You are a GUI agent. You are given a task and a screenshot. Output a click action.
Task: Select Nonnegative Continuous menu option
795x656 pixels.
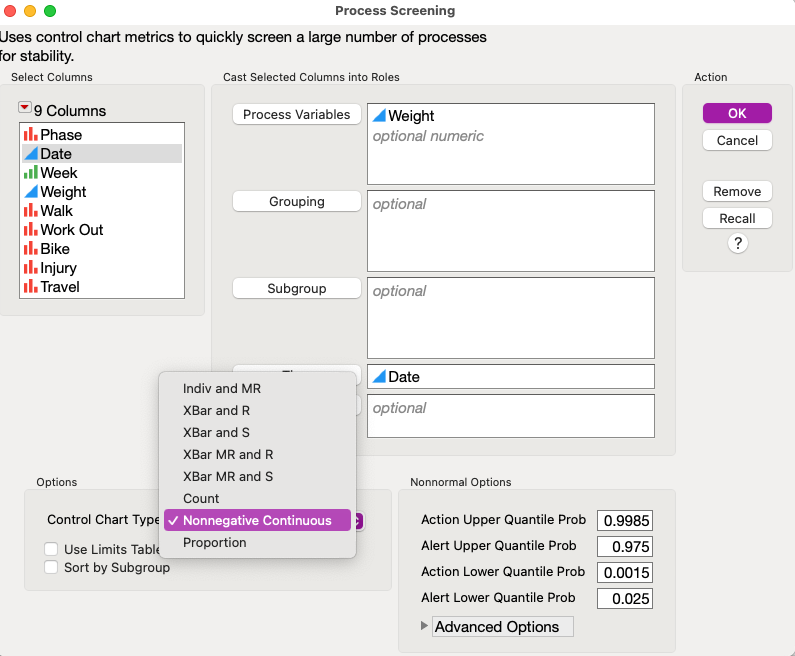pyautogui.click(x=258, y=520)
